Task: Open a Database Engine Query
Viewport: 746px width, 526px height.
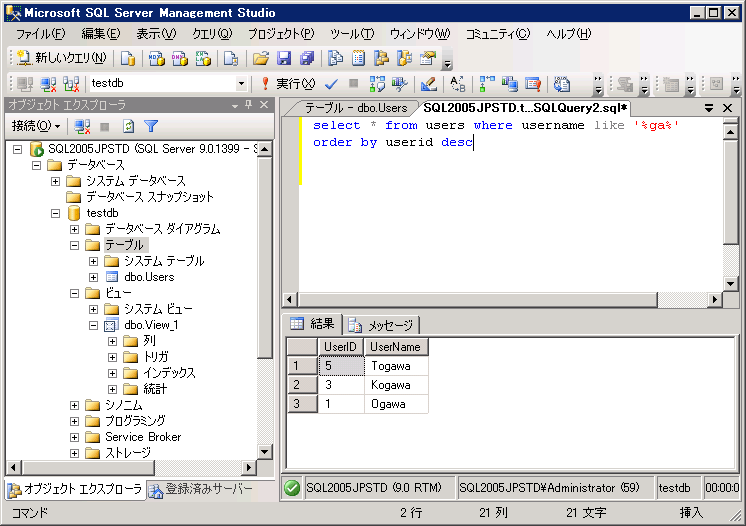Action: [127, 58]
